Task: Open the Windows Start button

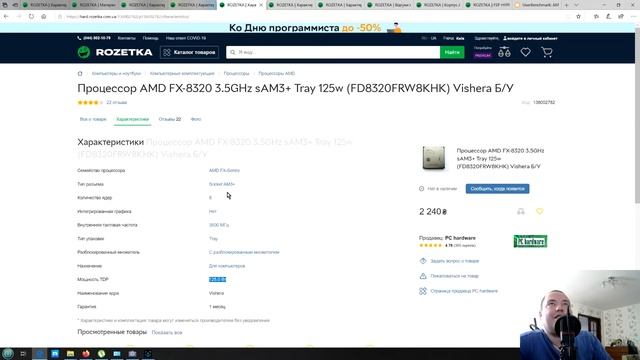Action: (8, 353)
